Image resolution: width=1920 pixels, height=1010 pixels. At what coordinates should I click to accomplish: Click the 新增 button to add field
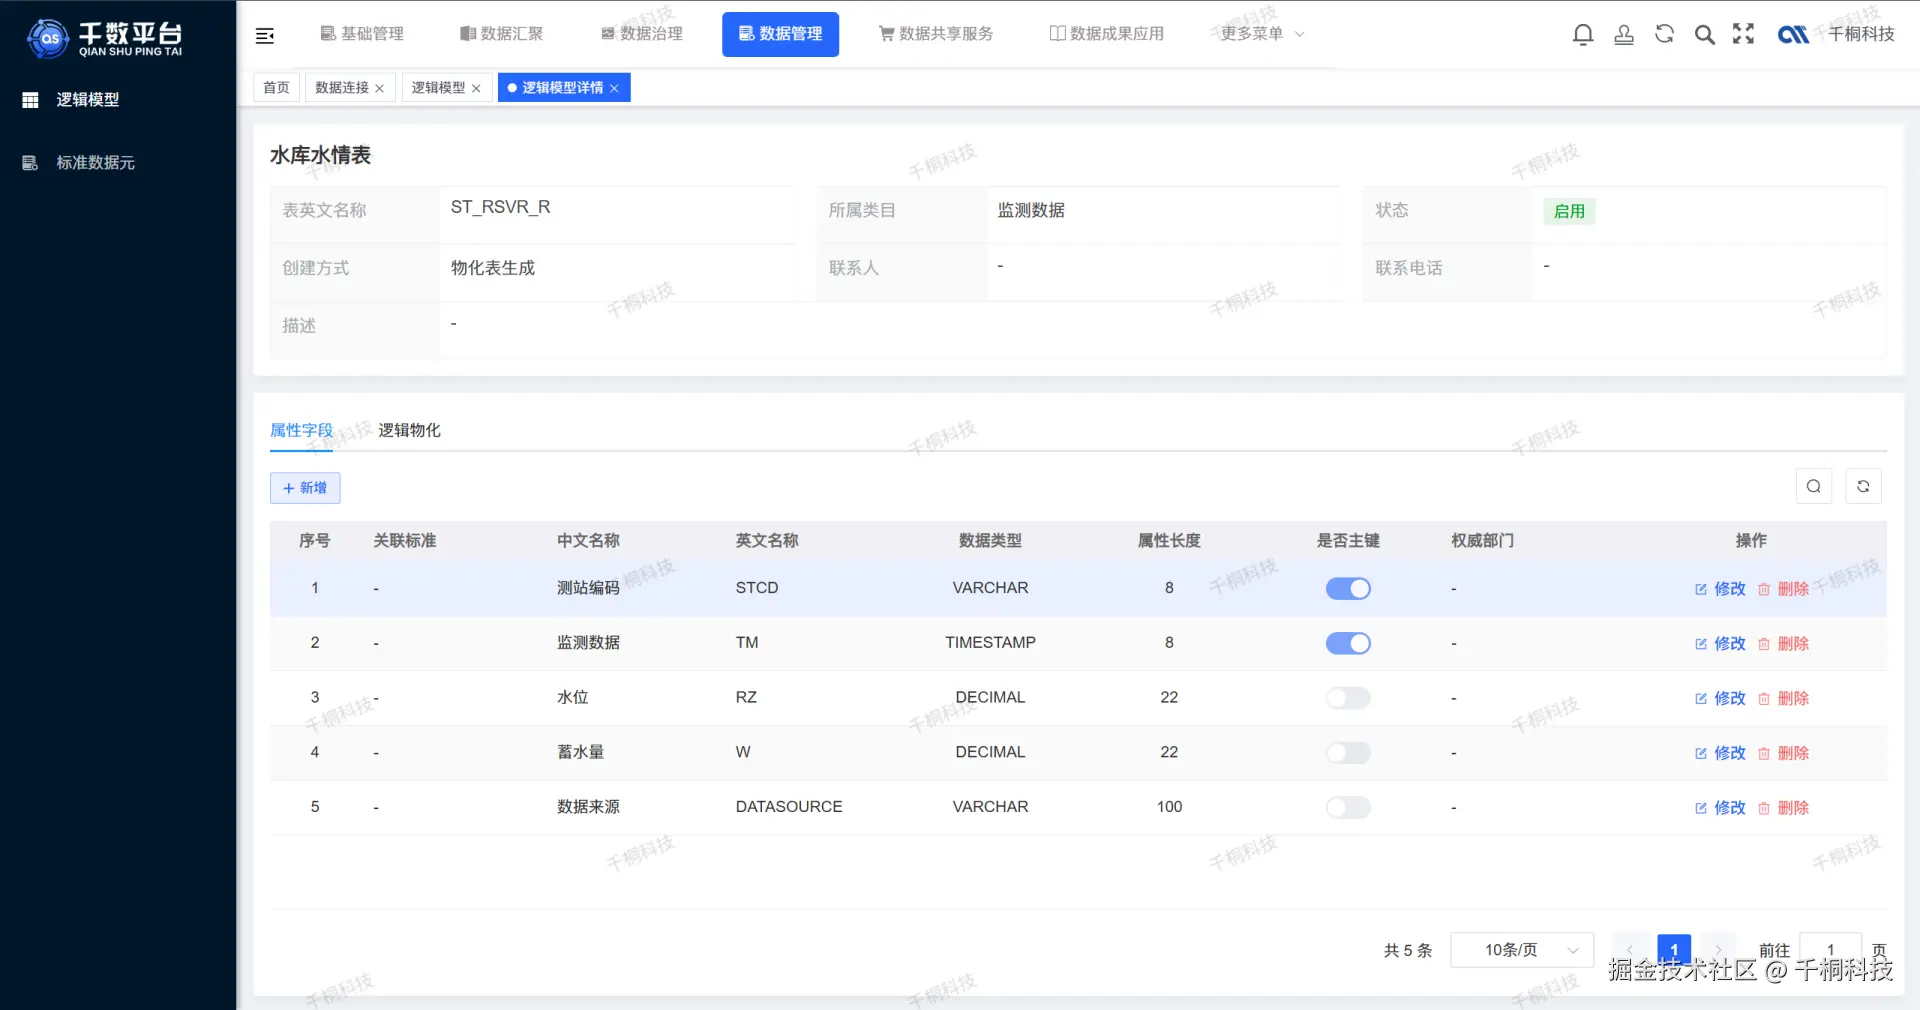(x=305, y=488)
